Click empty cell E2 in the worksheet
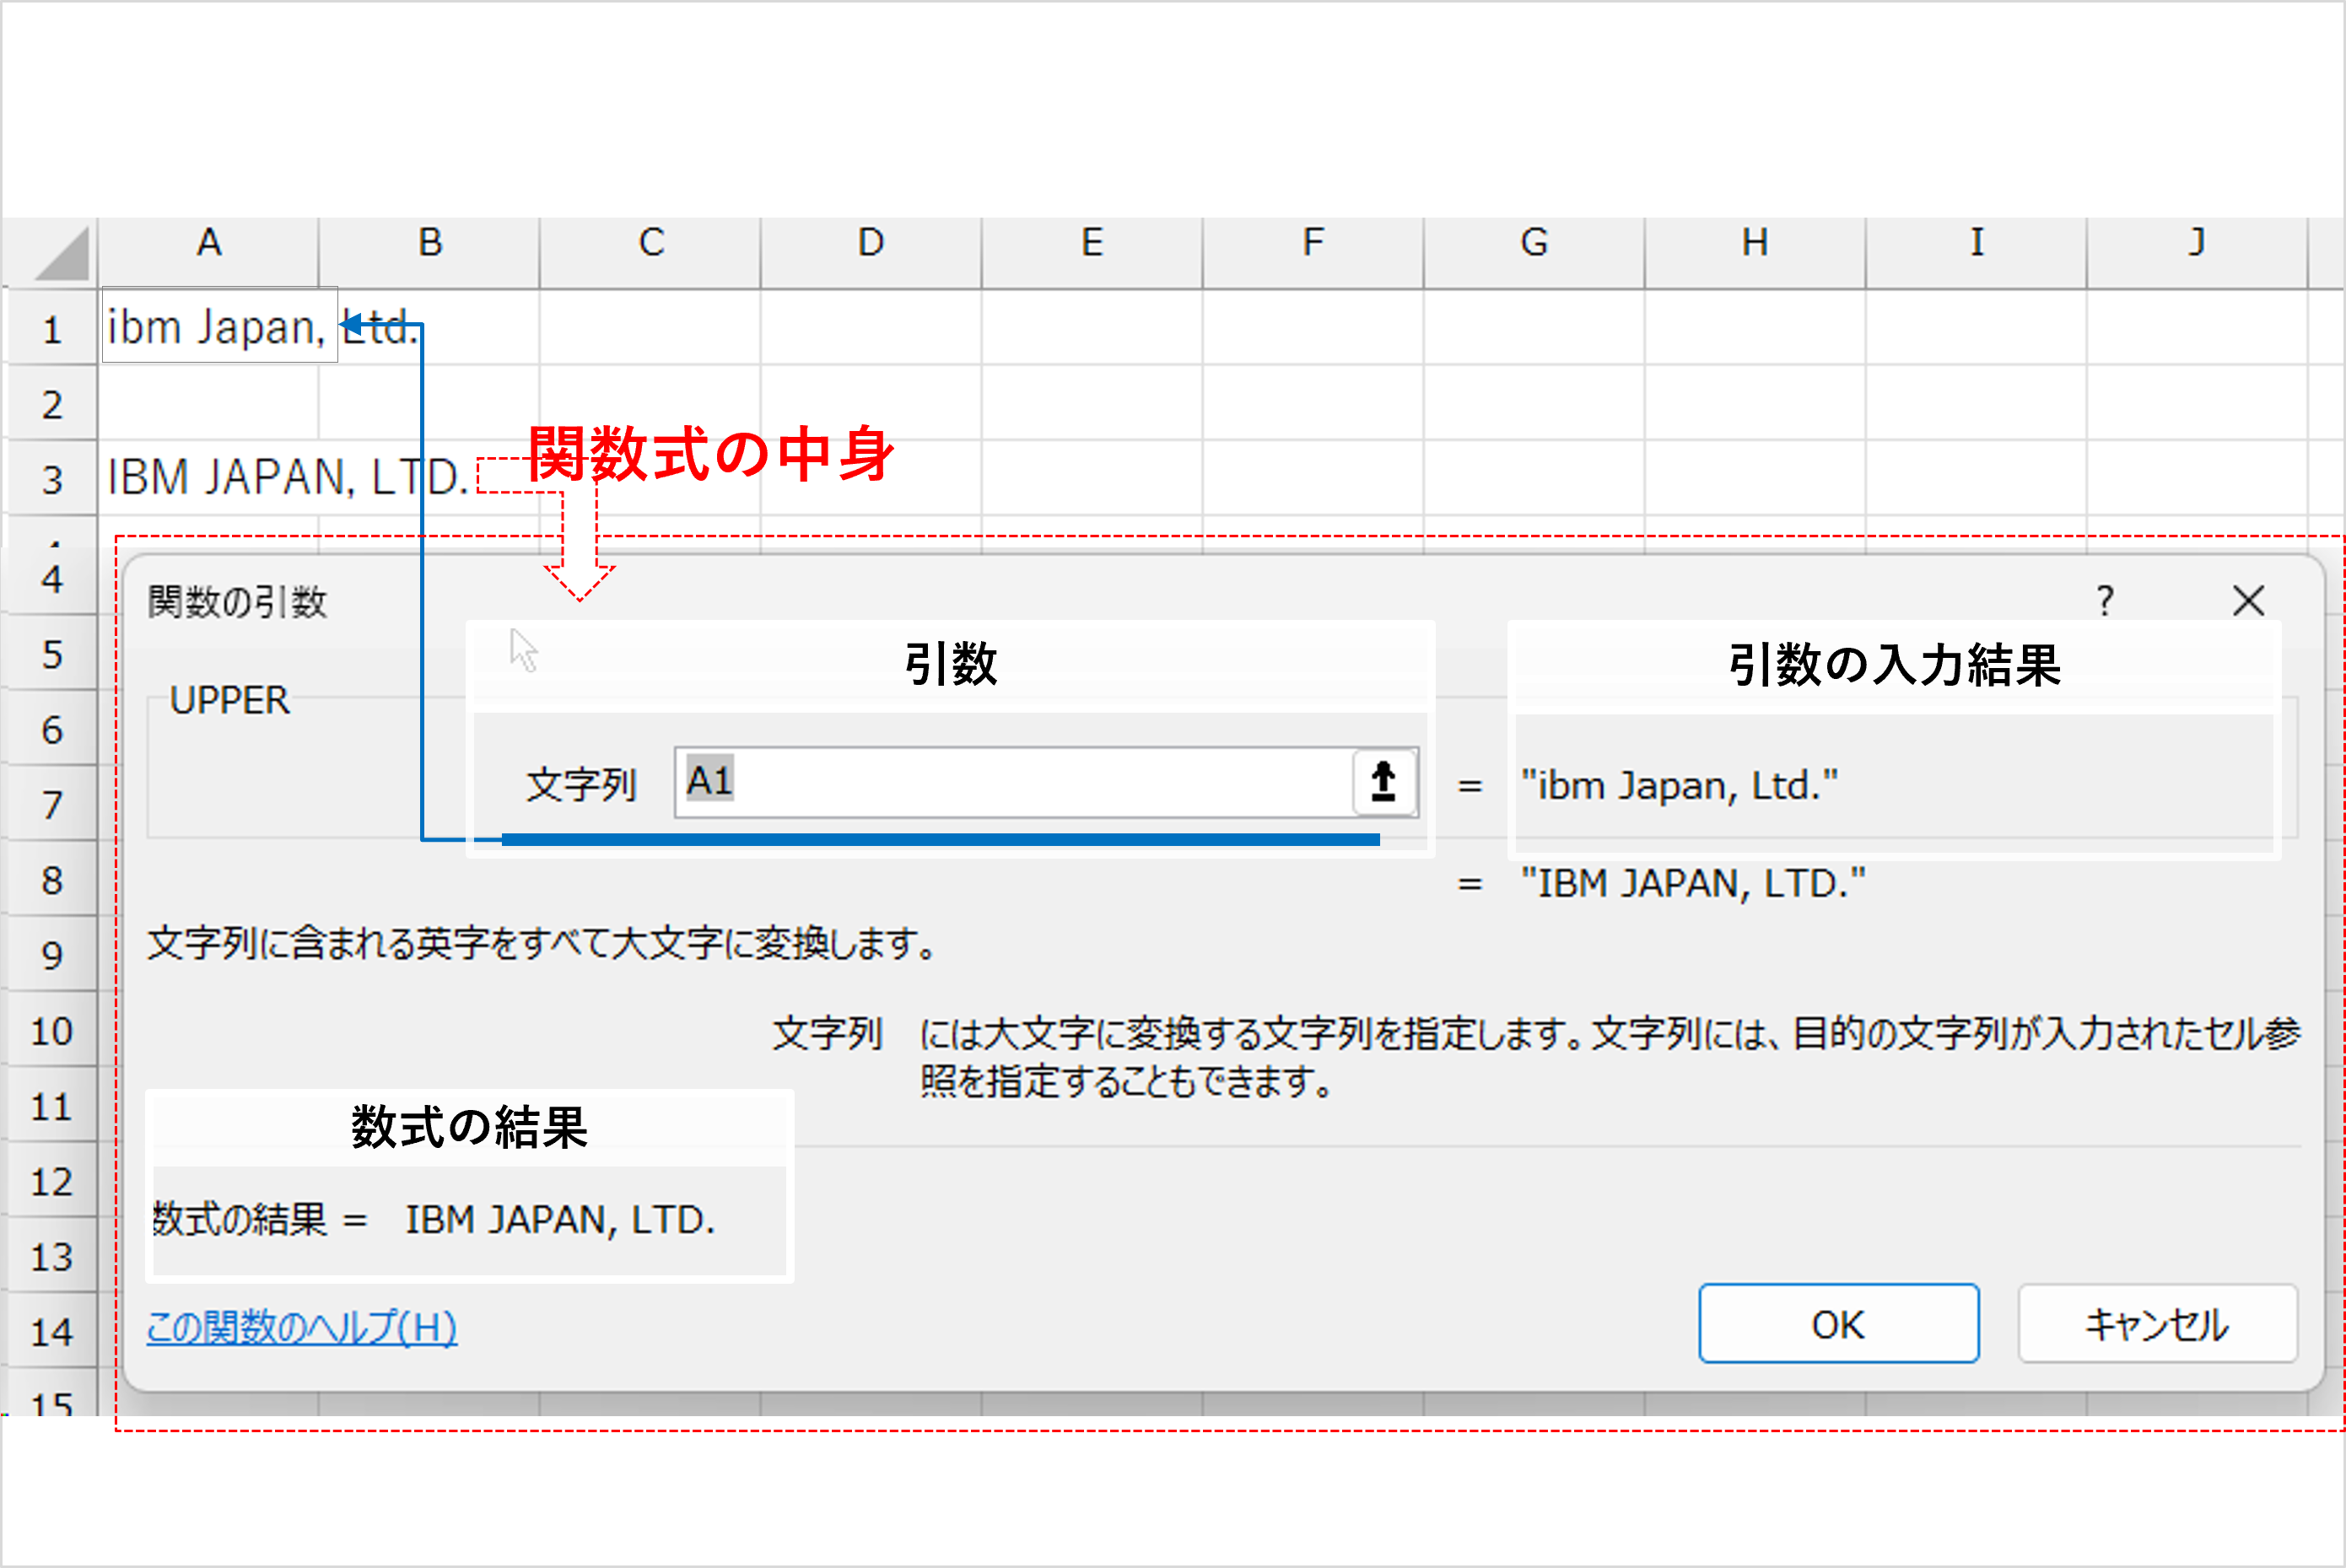The width and height of the screenshot is (2346, 1568). coord(1092,402)
